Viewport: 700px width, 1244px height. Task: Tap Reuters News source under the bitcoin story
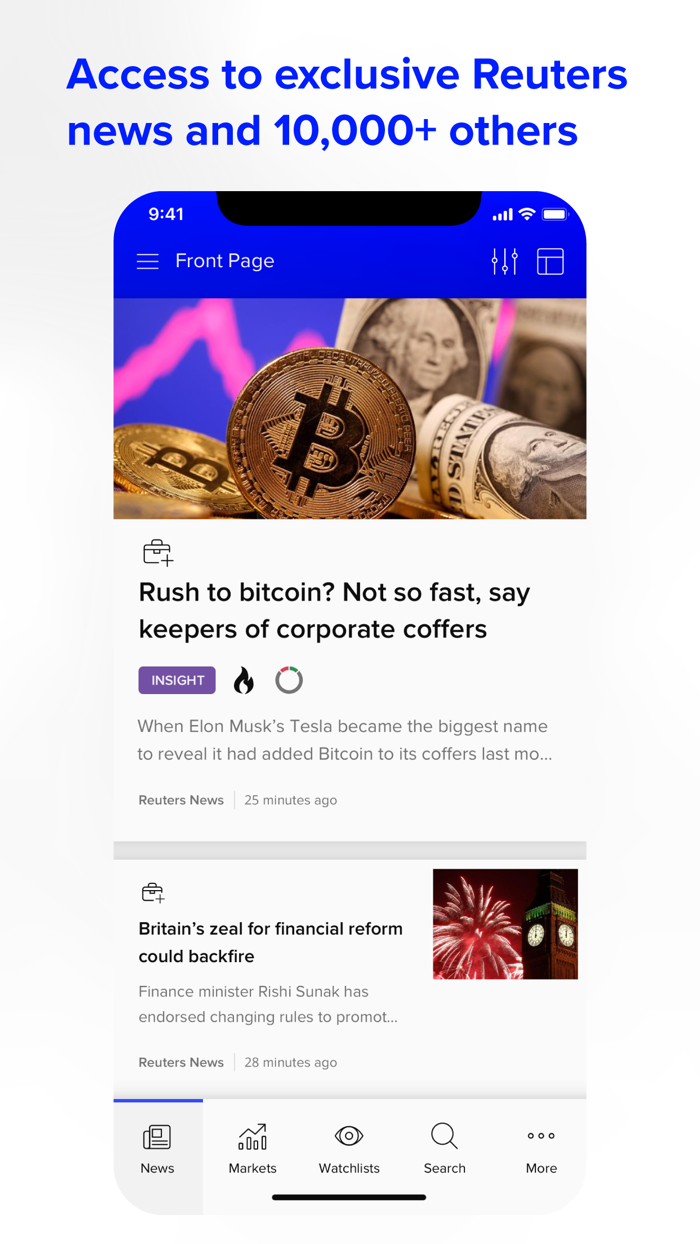coord(181,800)
